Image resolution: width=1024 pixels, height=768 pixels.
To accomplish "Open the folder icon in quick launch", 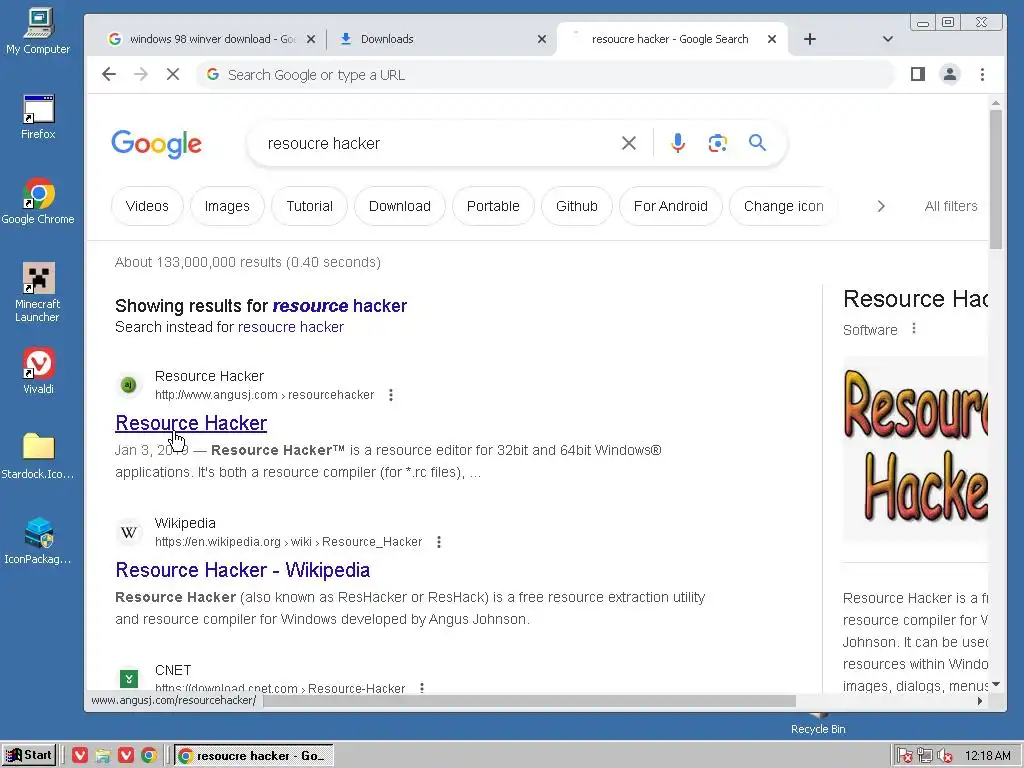I will click(x=103, y=755).
